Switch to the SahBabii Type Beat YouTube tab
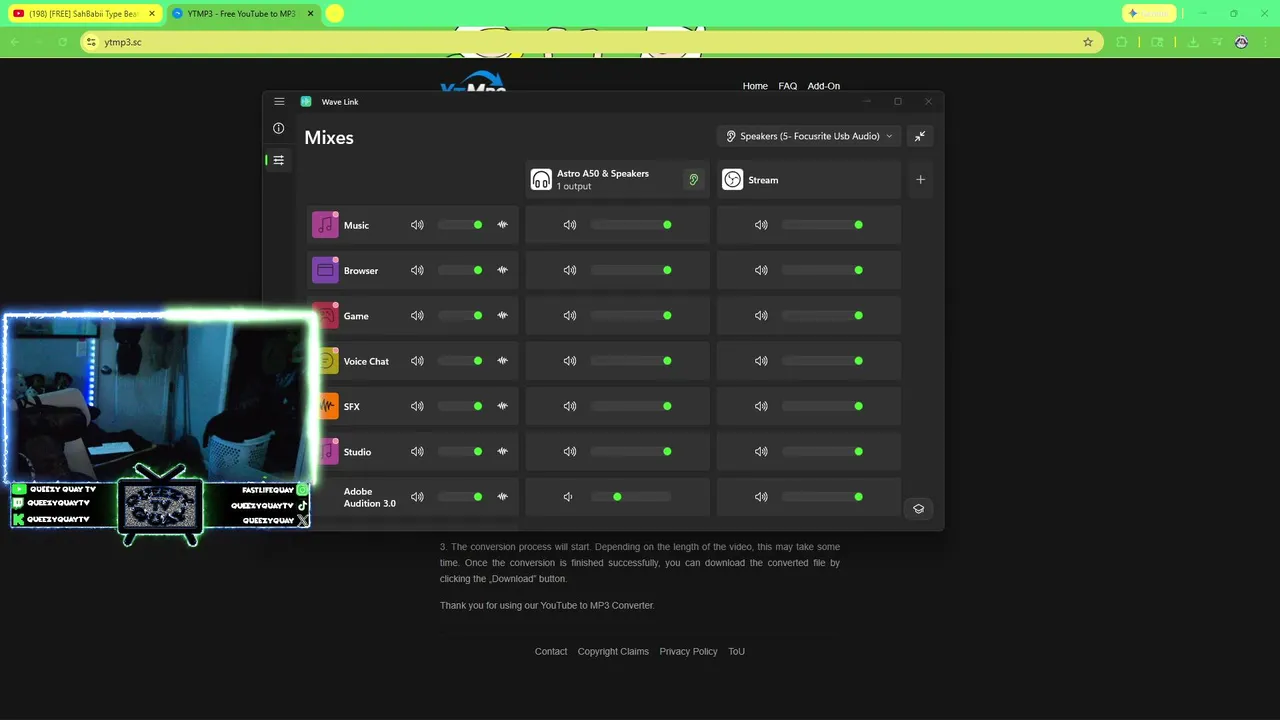 tap(83, 13)
